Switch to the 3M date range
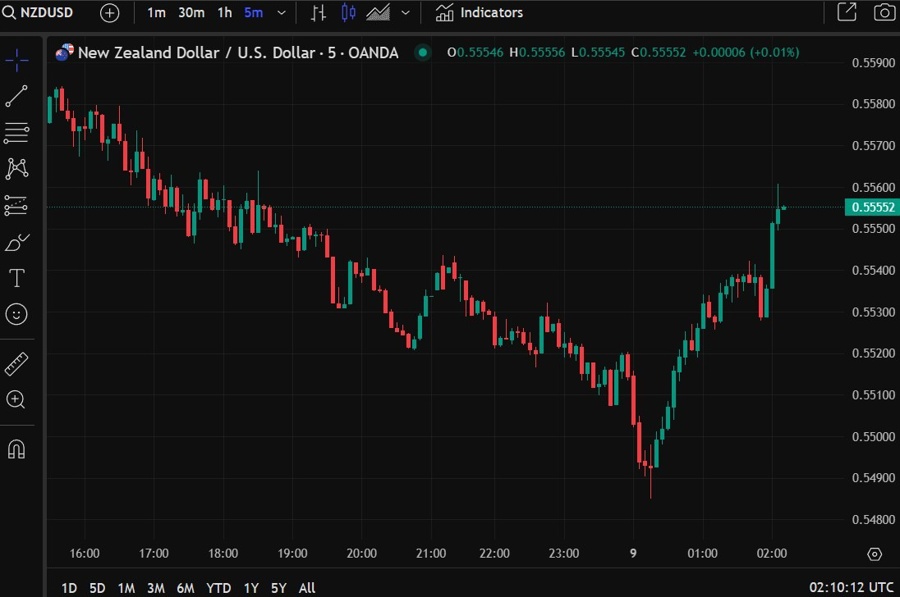This screenshot has height=597, width=900. [x=155, y=588]
